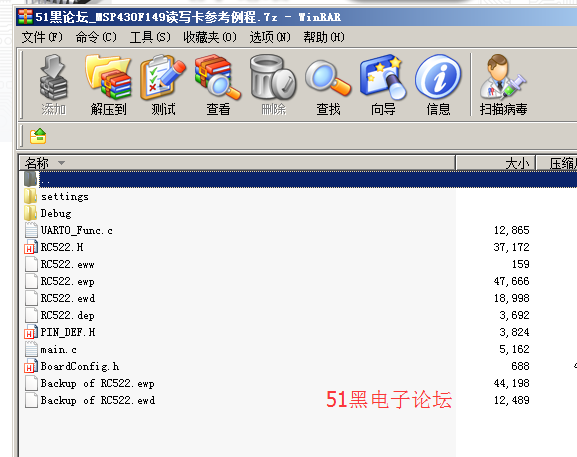The width and height of the screenshot is (577, 457).
Task: Click the size value 12,865
Action: pos(511,230)
